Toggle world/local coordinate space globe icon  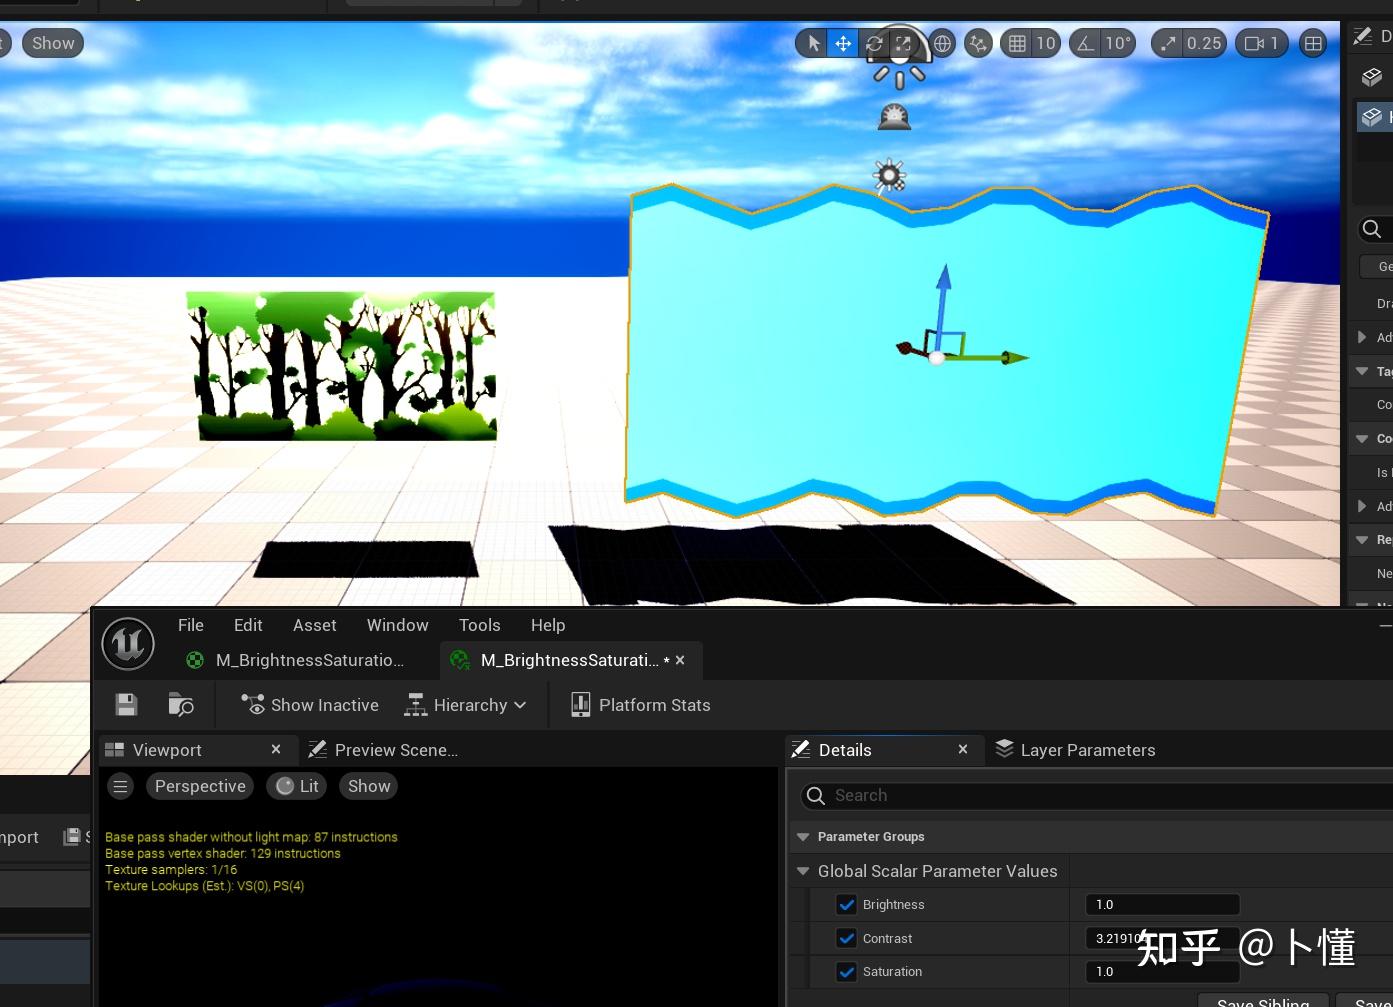coord(941,43)
